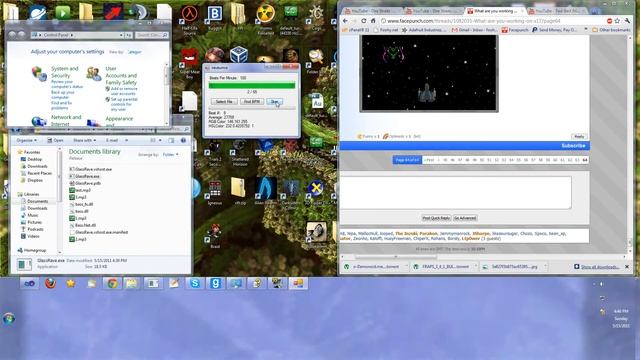Viewport: 640px width, 360px height.
Task: Open Explorer change view dropdown arrow
Action: pos(160,140)
